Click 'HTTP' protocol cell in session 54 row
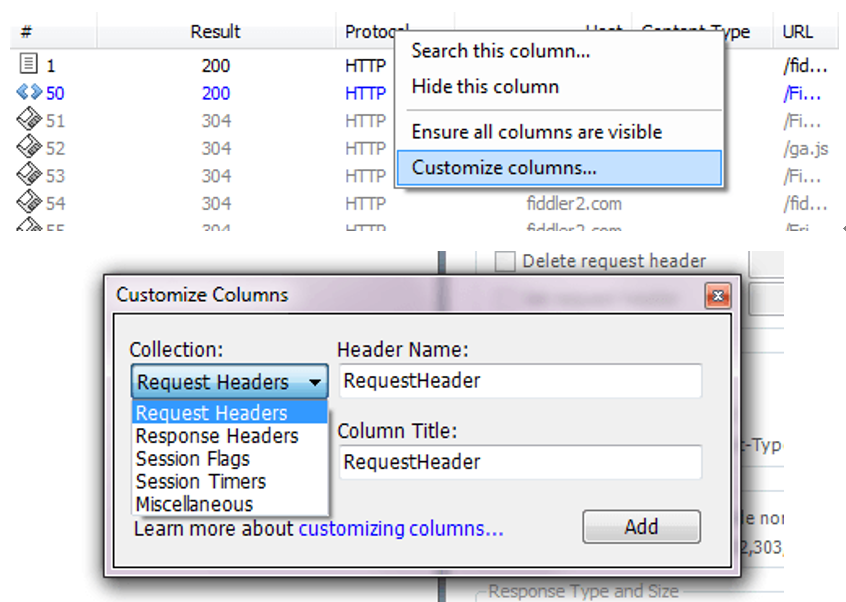Image resolution: width=846 pixels, height=602 pixels. [x=365, y=203]
